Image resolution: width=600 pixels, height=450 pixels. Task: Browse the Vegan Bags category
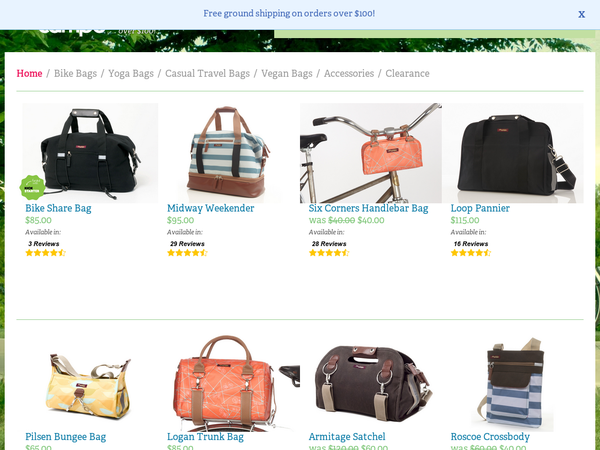287,73
